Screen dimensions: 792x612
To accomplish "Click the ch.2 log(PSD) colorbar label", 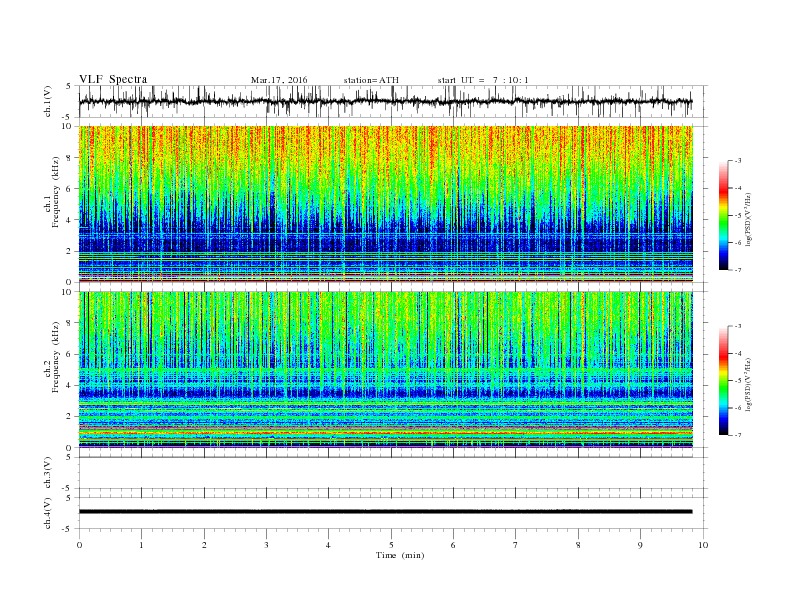I will pos(748,384).
